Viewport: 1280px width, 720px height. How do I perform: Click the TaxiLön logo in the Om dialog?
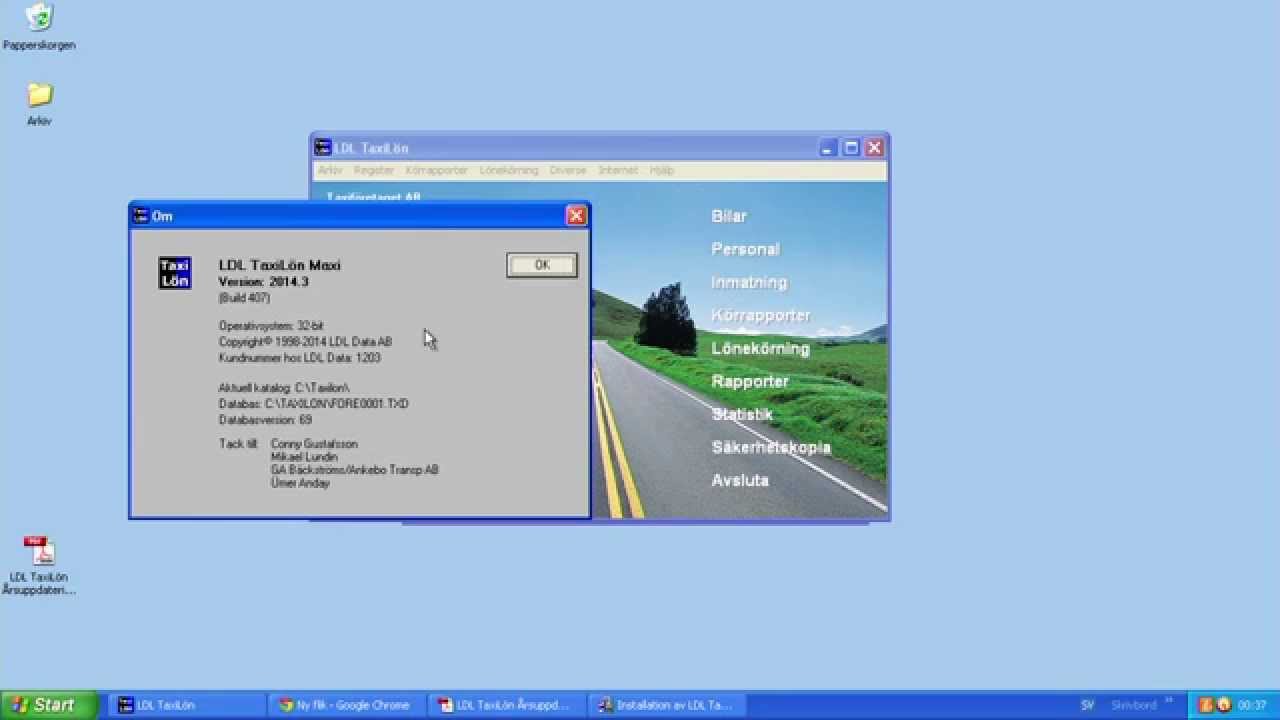pyautogui.click(x=175, y=273)
